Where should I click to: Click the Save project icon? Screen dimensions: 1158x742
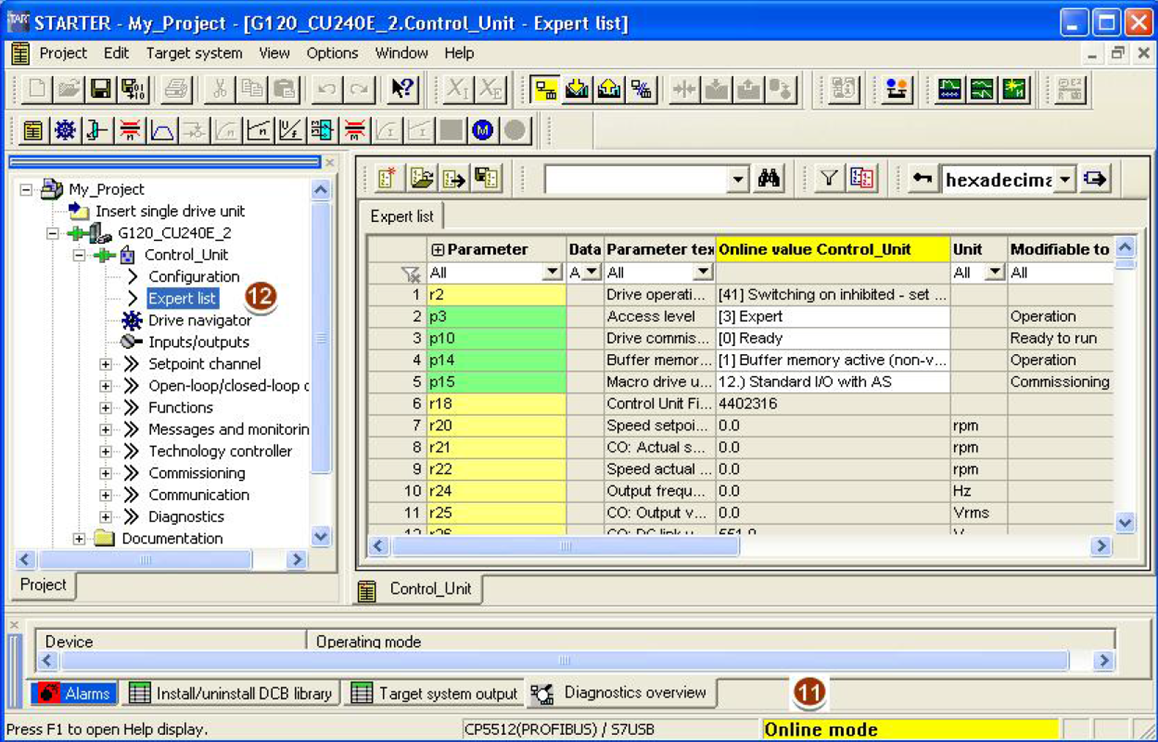100,89
